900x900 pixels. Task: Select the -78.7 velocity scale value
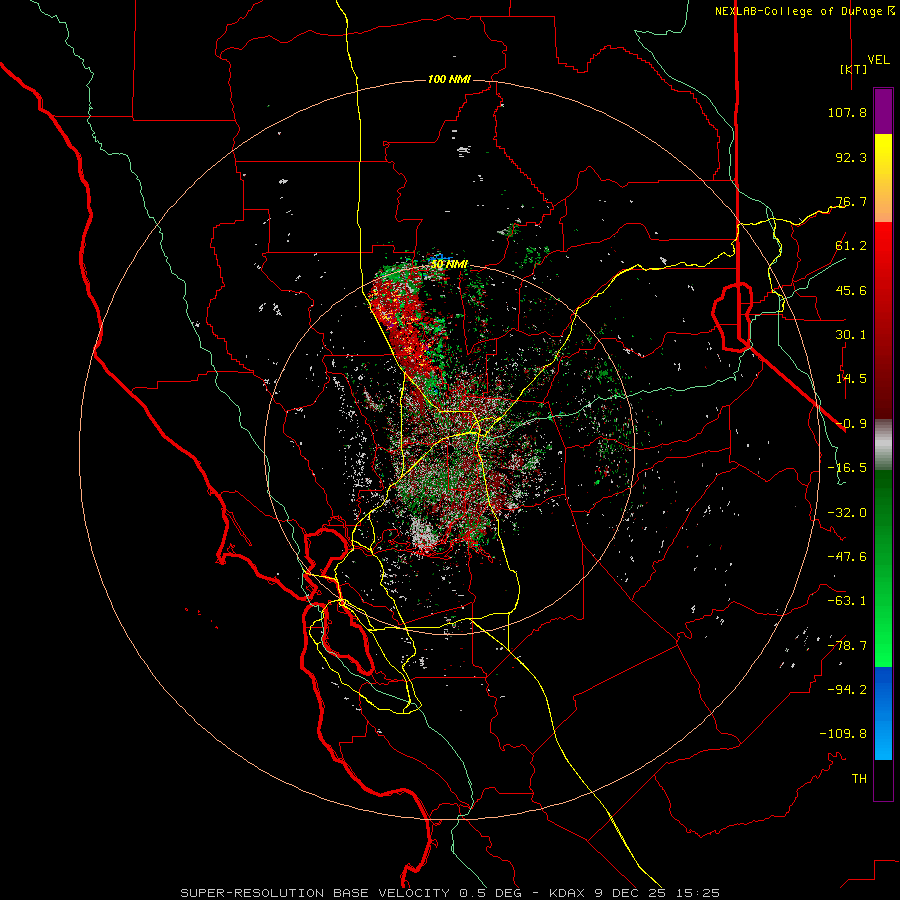pos(847,646)
